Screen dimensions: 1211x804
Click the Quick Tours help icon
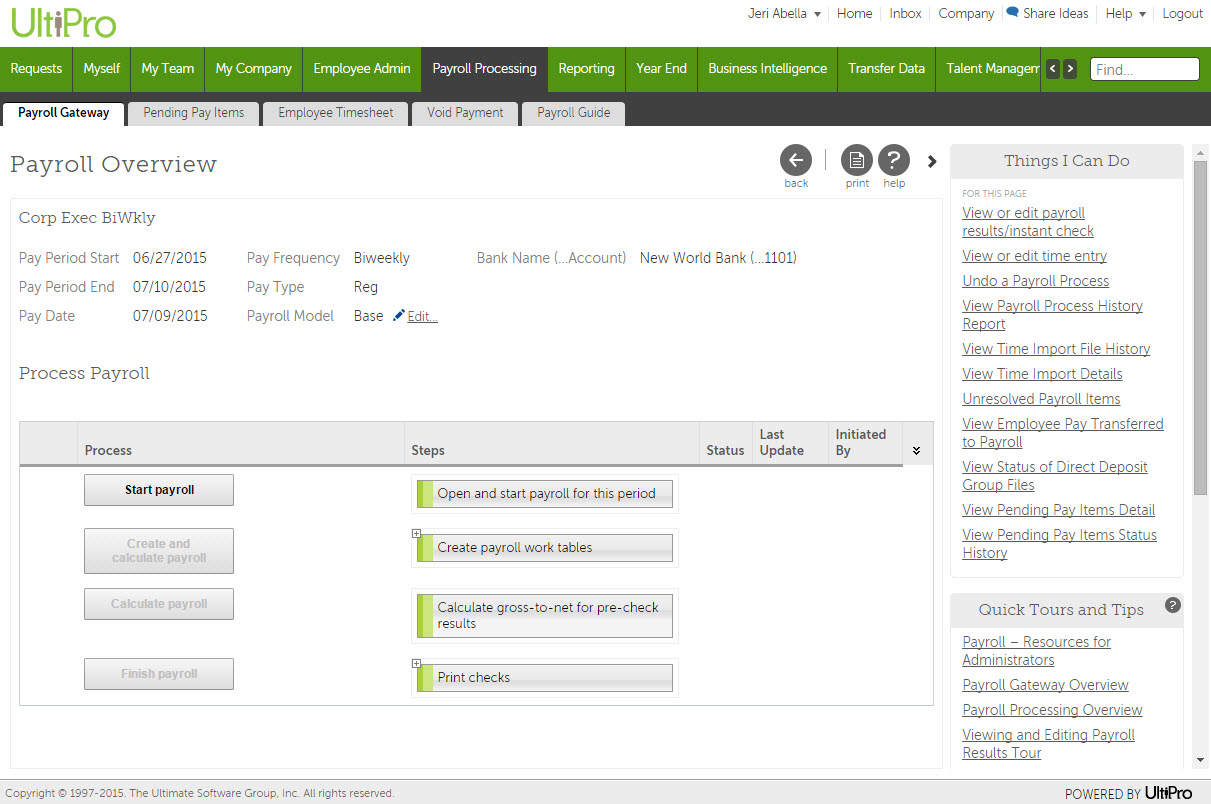[1173, 605]
